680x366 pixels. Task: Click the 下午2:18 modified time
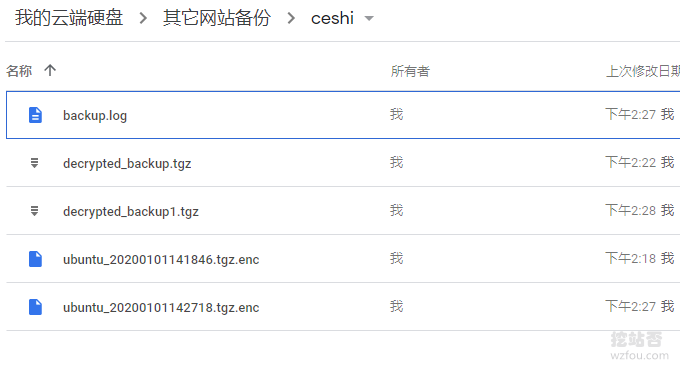631,259
